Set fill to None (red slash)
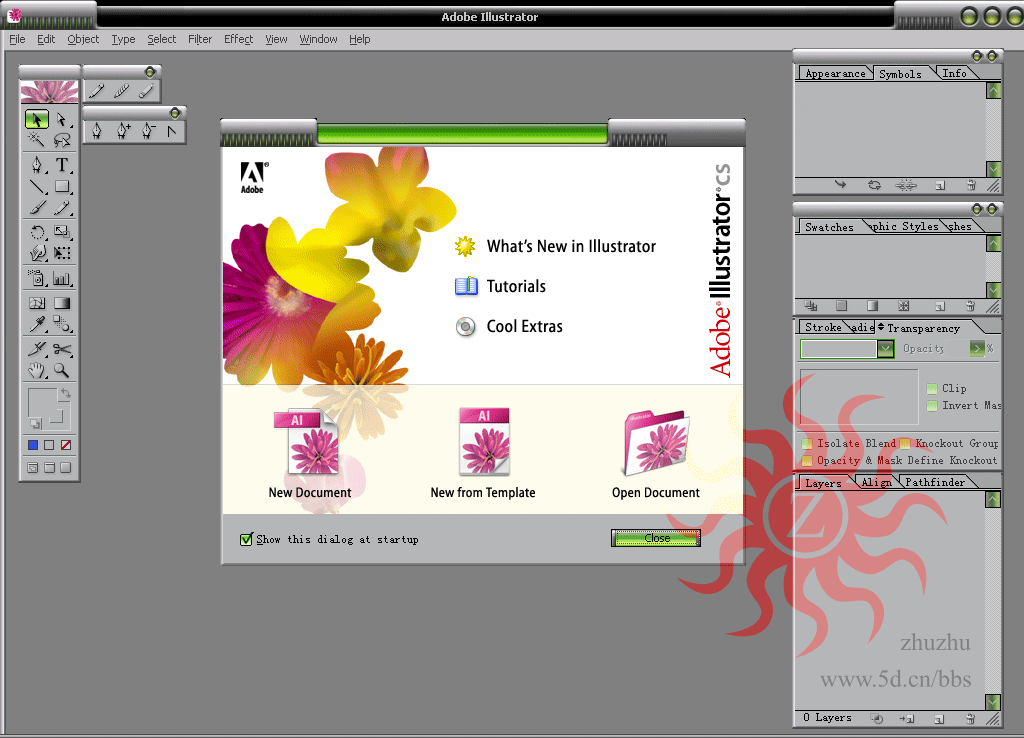This screenshot has height=738, width=1024. pyautogui.click(x=66, y=445)
